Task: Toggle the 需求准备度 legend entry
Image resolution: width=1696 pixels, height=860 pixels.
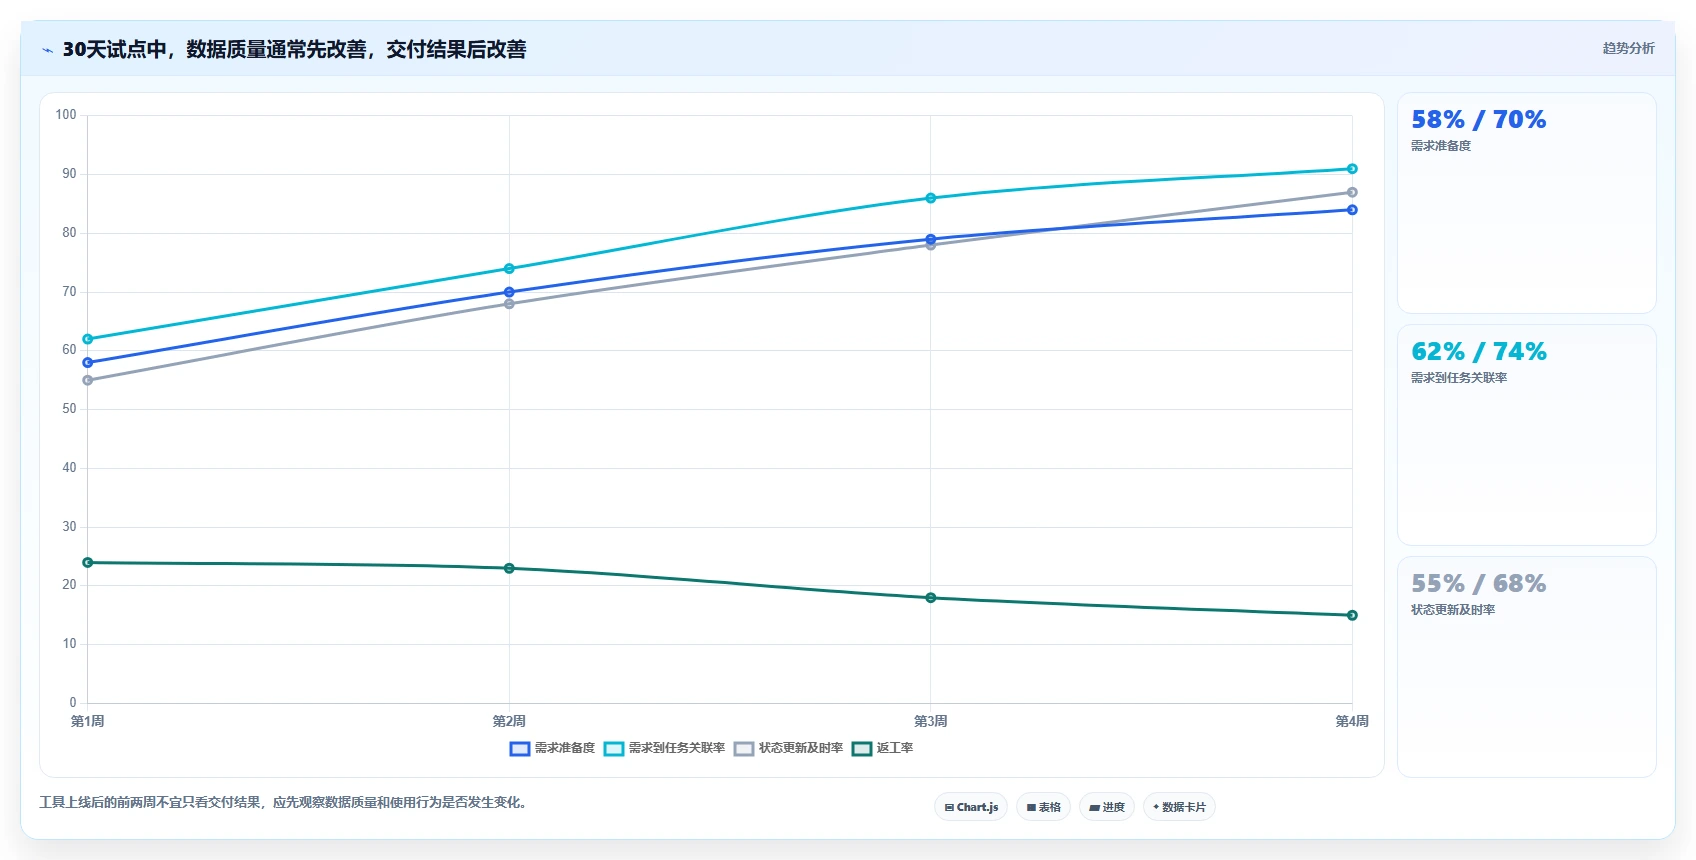Action: pyautogui.click(x=552, y=748)
